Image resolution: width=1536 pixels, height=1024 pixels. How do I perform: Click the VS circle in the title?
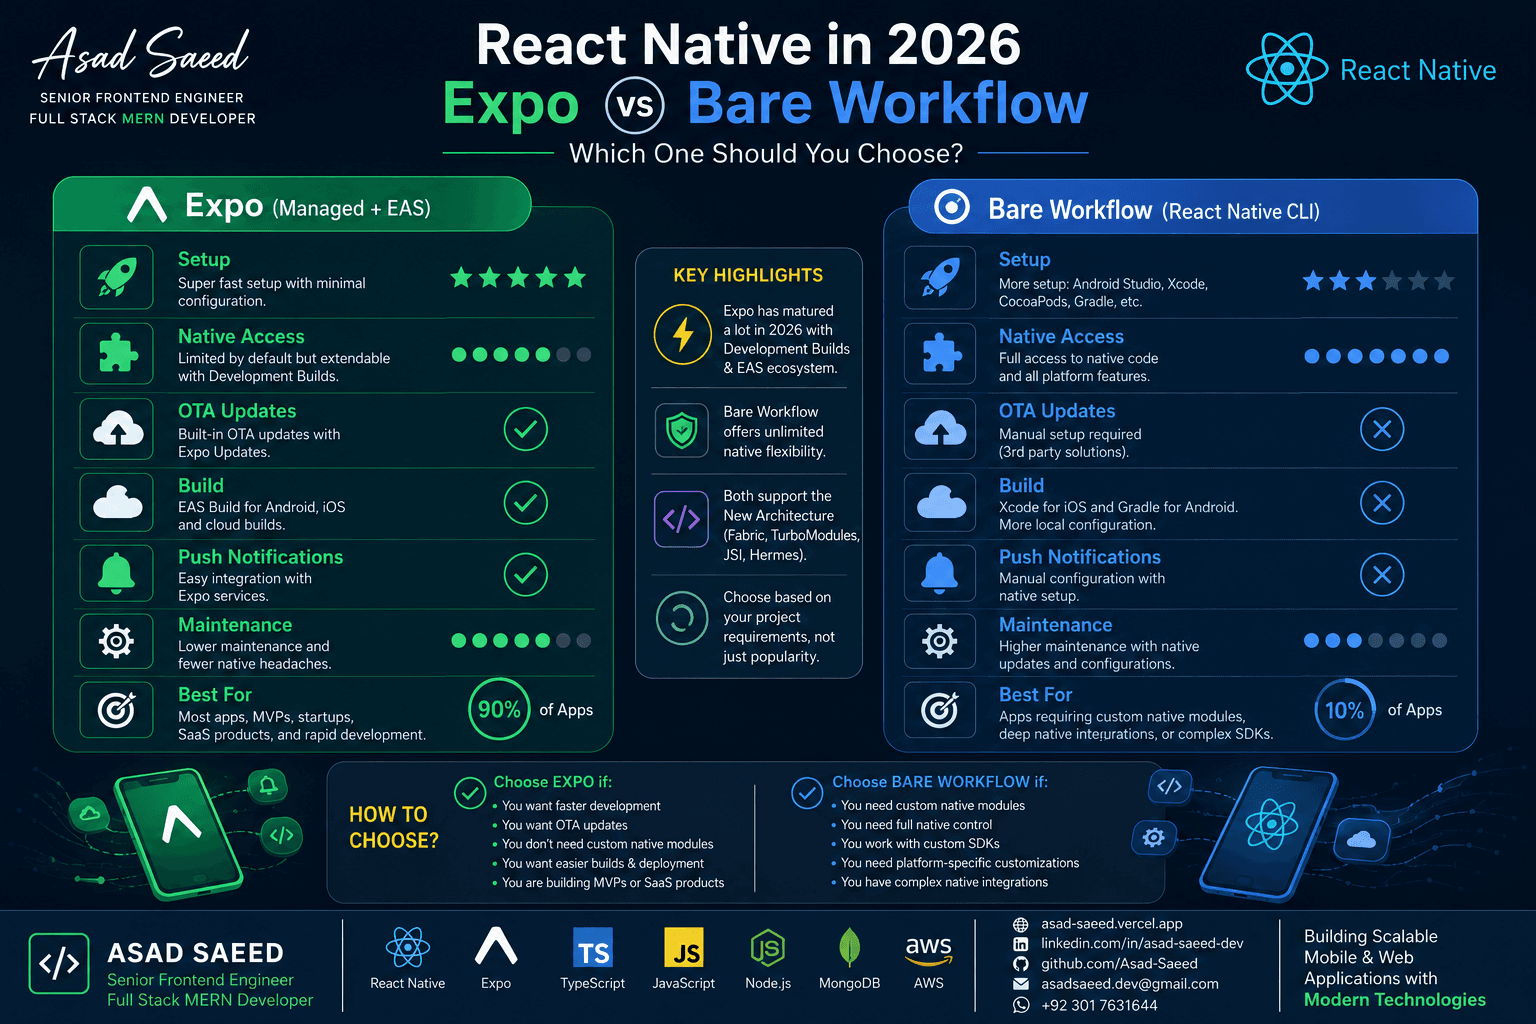pos(635,105)
